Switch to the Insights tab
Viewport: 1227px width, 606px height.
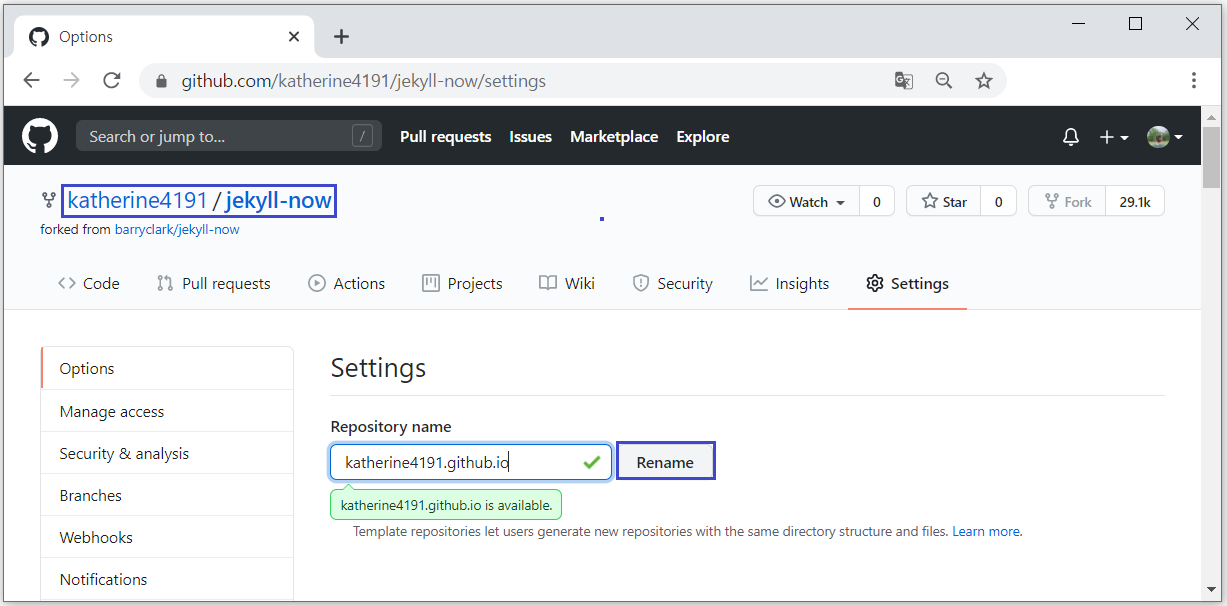(x=790, y=284)
